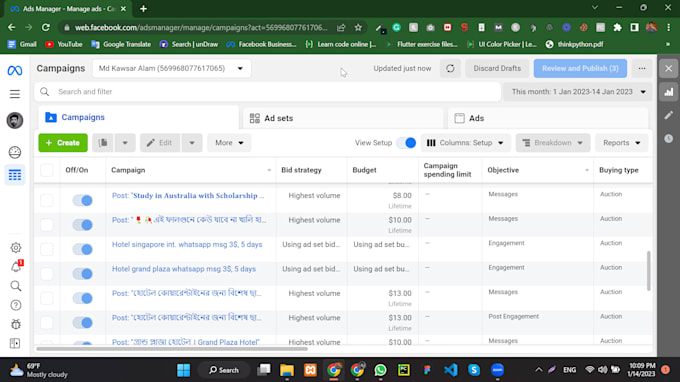Open the Skype taskbar icon
The height and width of the screenshot is (382, 680).
(474, 370)
